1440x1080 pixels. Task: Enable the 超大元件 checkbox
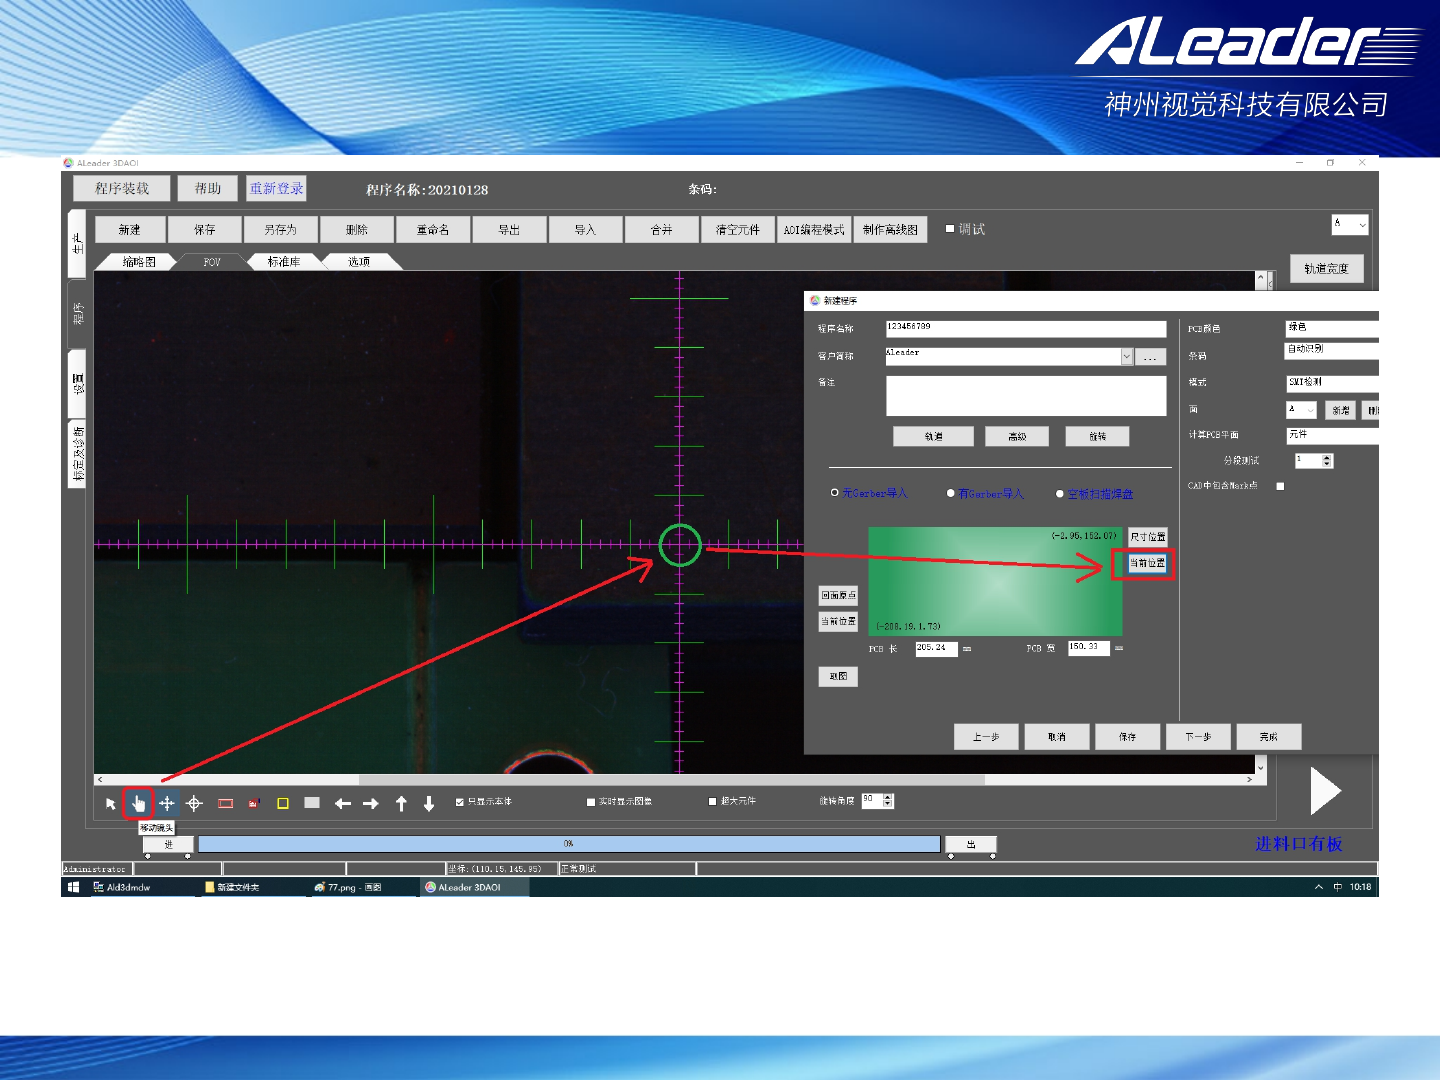[713, 802]
